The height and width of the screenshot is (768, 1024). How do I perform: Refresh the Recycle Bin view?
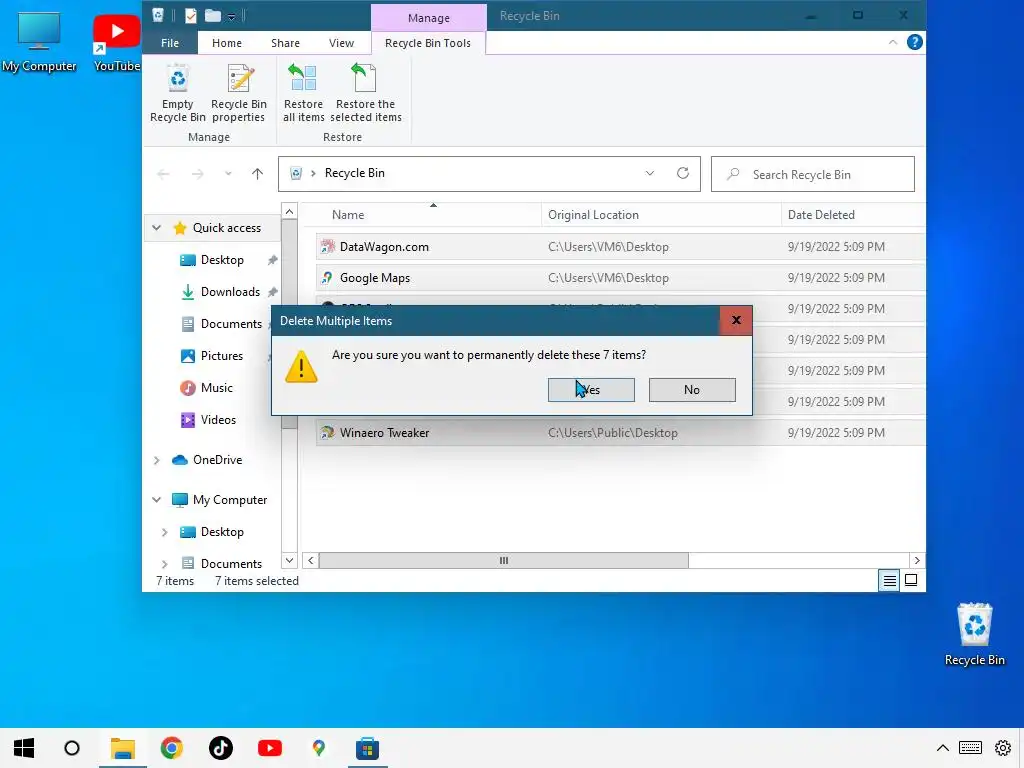pyautogui.click(x=682, y=173)
